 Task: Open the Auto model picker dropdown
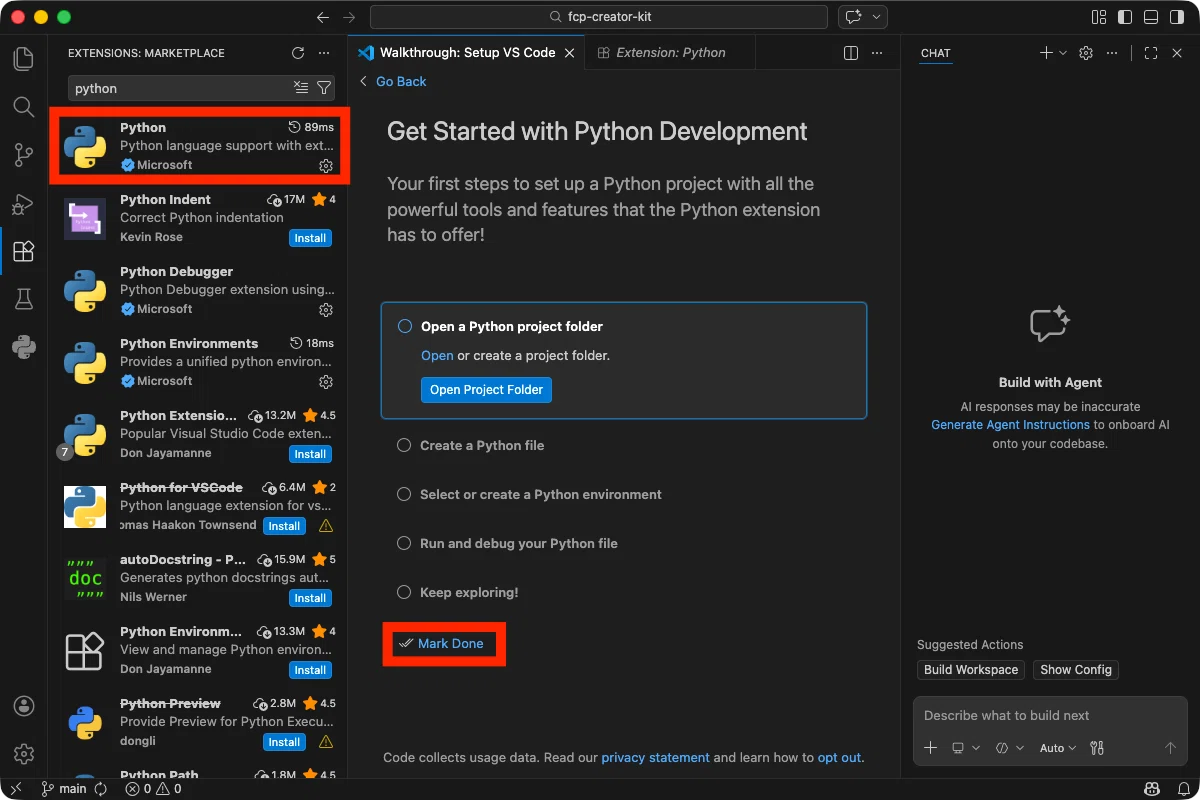coord(1058,748)
